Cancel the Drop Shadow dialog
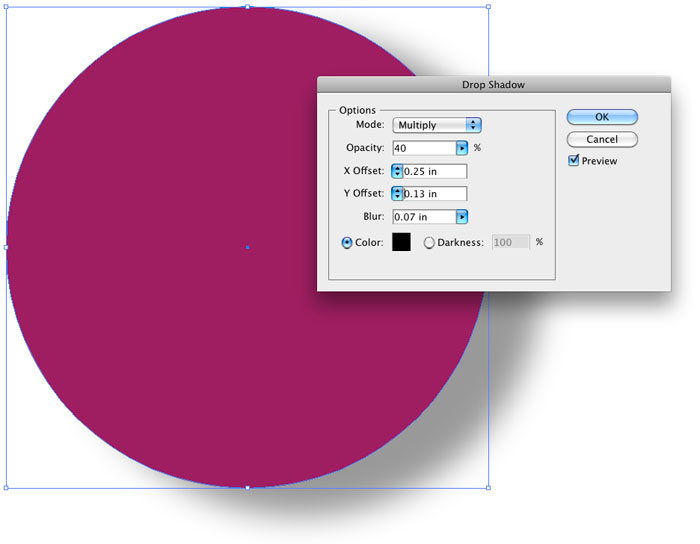Screen dimensions: 700x544 point(602,139)
